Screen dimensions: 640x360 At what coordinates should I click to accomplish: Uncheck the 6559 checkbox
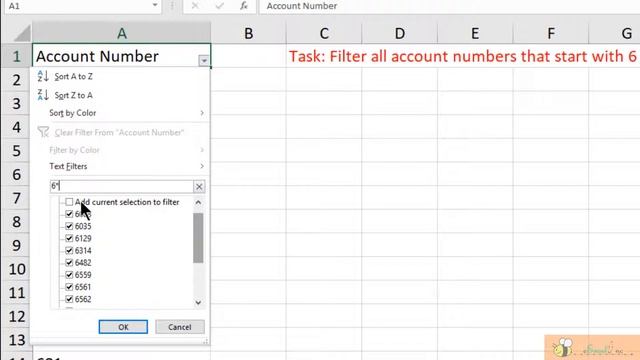tap(69, 275)
